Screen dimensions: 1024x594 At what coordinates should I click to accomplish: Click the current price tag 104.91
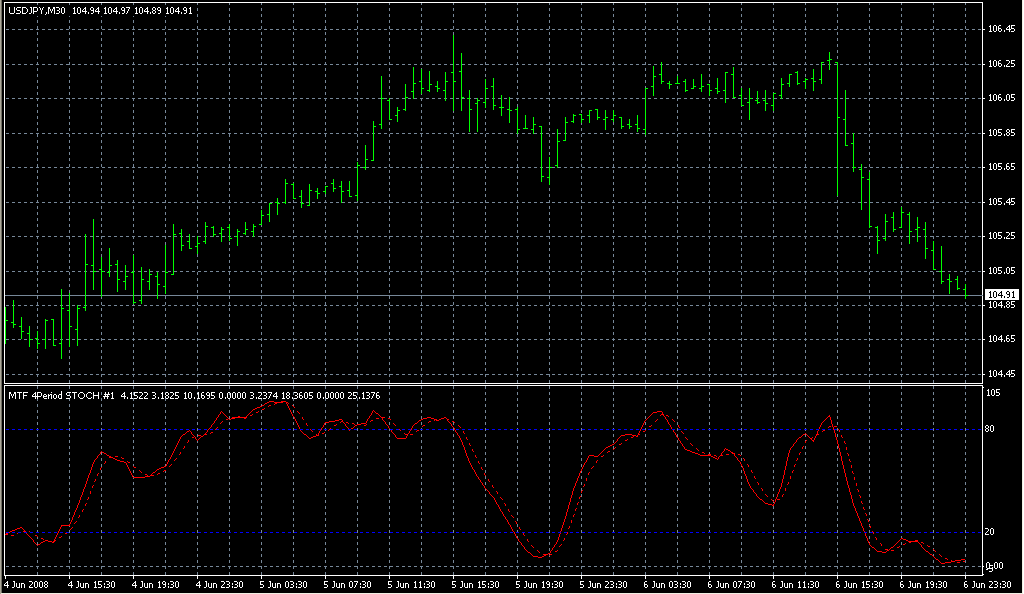pyautogui.click(x=1001, y=295)
